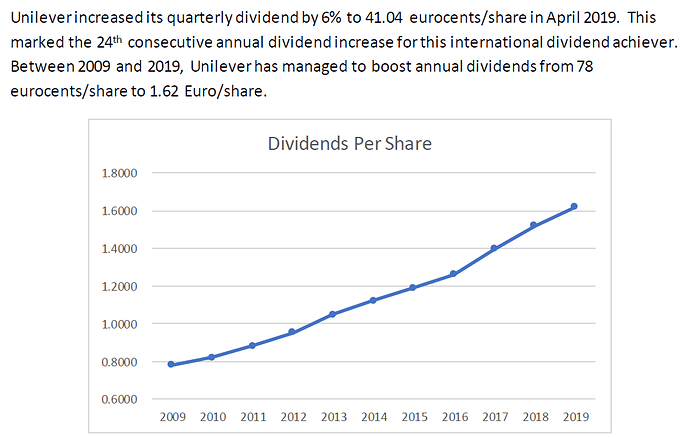Click the 2019 x-axis label

coord(576,416)
